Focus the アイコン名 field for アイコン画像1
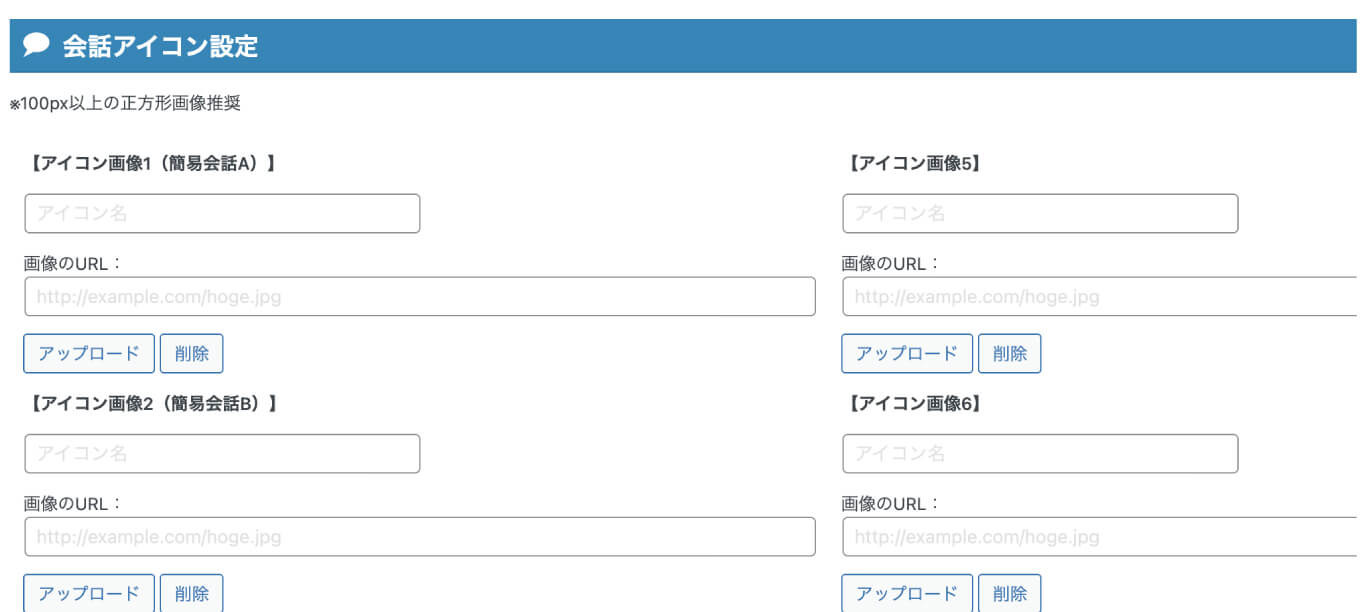This screenshot has width=1360, height=612. (222, 213)
